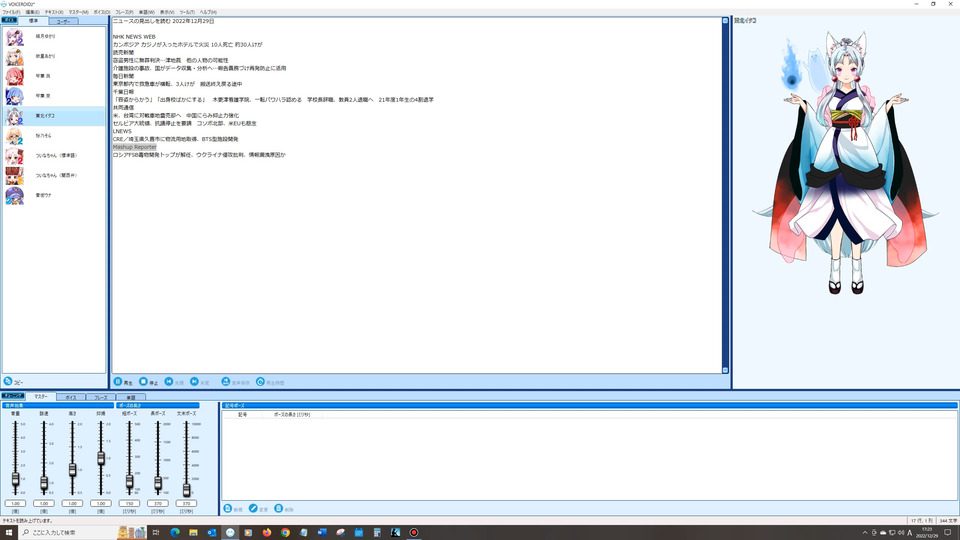Click the 記号 column header

(x=242, y=414)
